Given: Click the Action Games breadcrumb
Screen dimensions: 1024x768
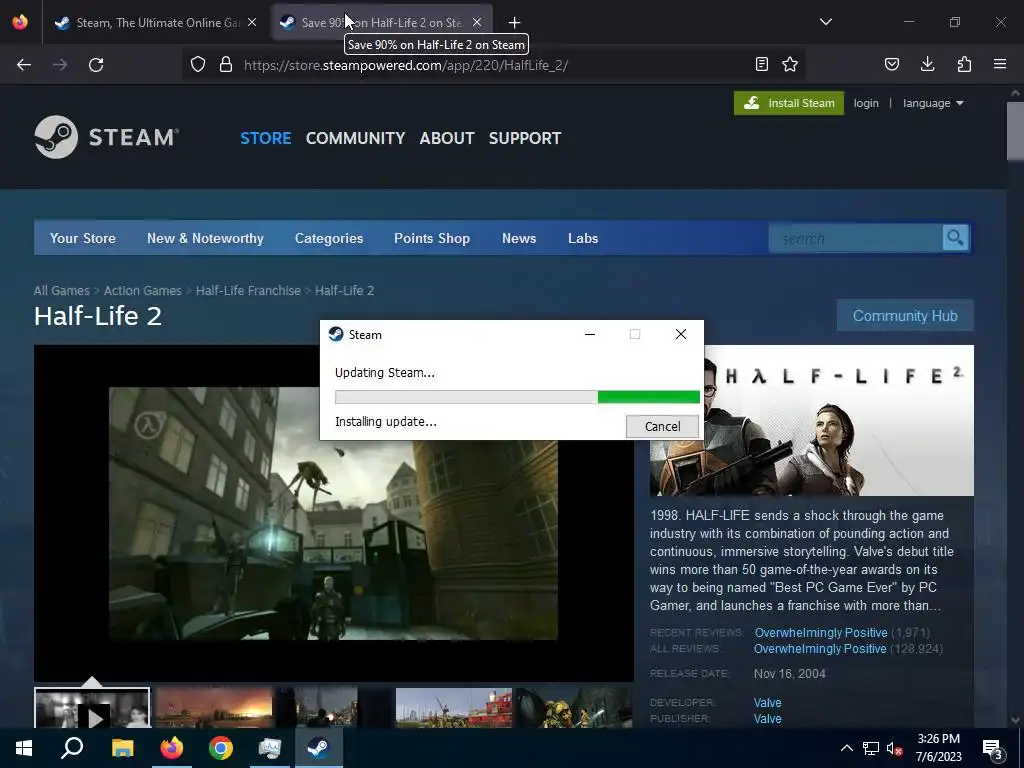Looking at the screenshot, I should [142, 291].
